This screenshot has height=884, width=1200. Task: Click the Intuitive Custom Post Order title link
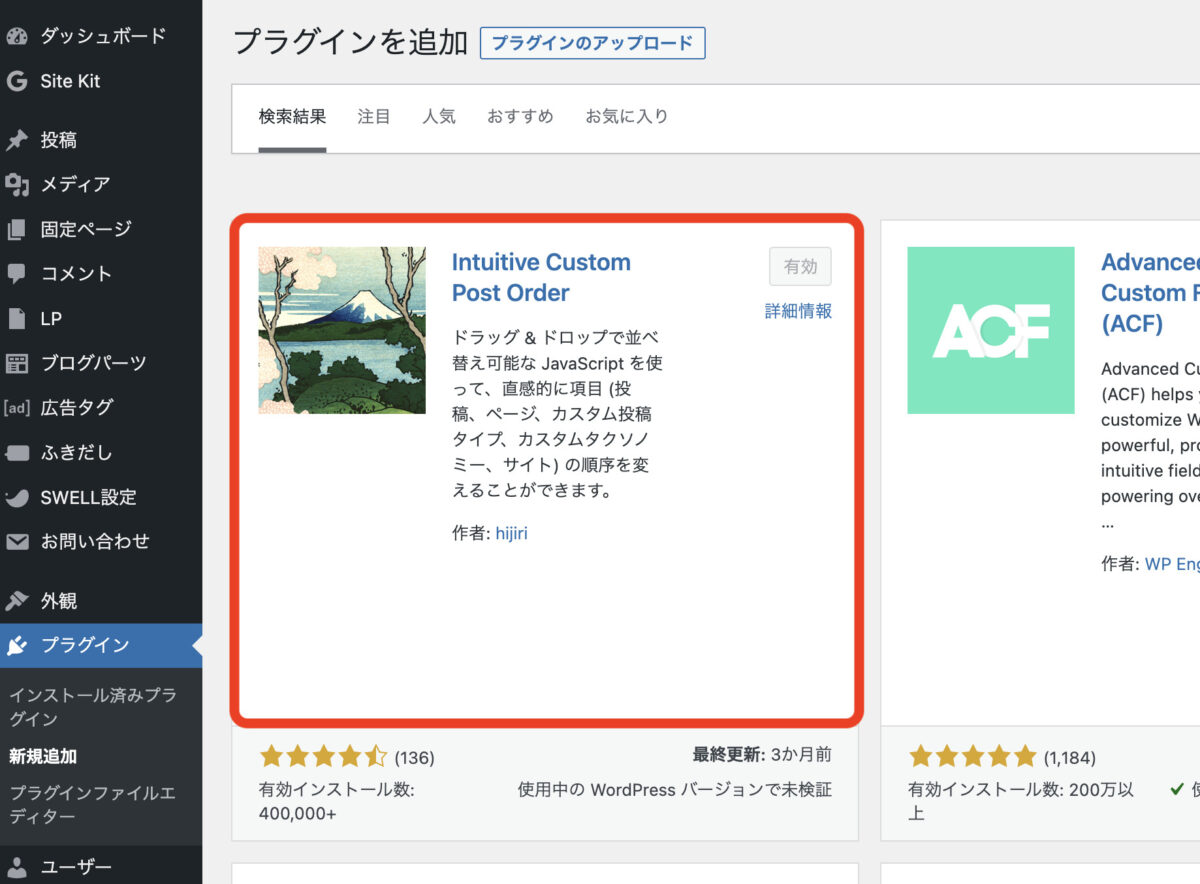tap(541, 277)
